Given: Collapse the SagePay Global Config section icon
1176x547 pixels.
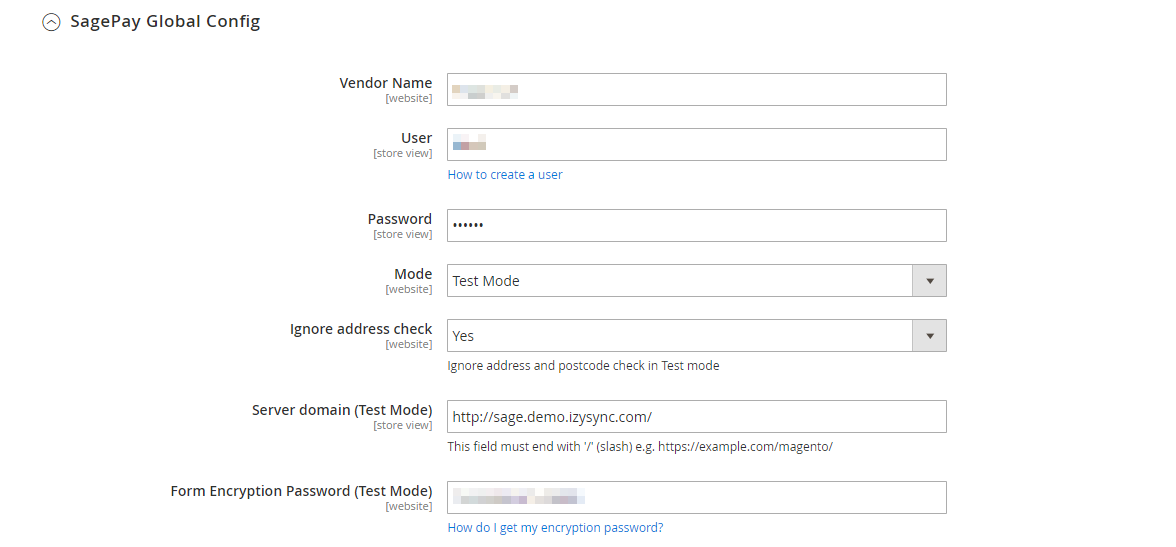Looking at the screenshot, I should click(x=51, y=23).
